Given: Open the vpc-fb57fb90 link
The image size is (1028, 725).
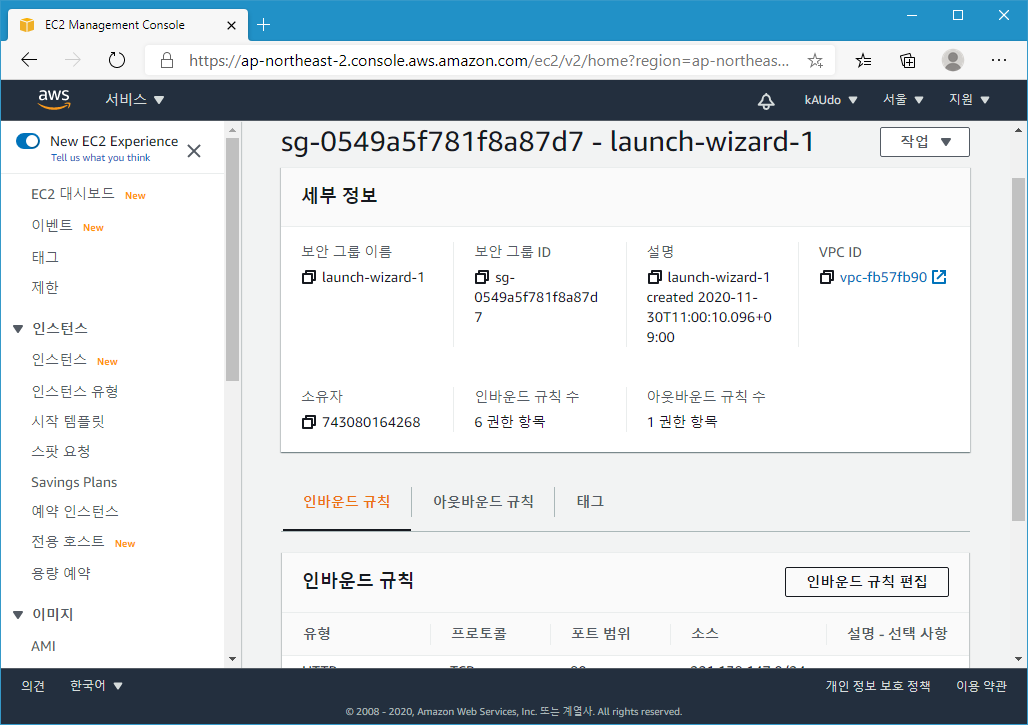Looking at the screenshot, I should [883, 277].
